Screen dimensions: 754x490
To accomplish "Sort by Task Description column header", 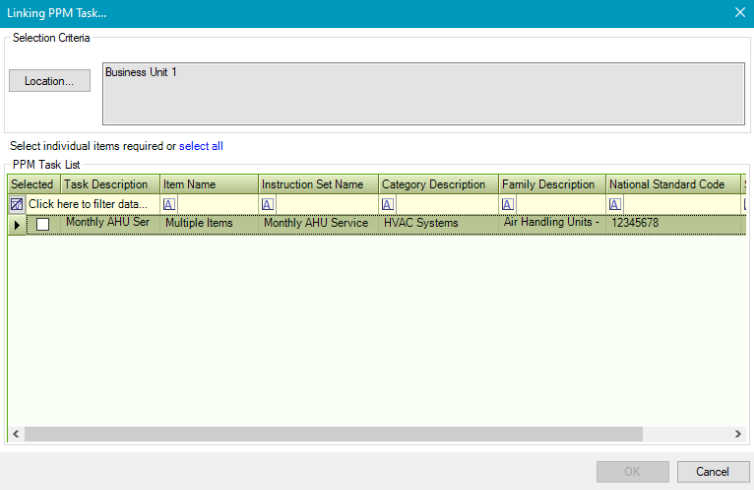I will pos(105,185).
